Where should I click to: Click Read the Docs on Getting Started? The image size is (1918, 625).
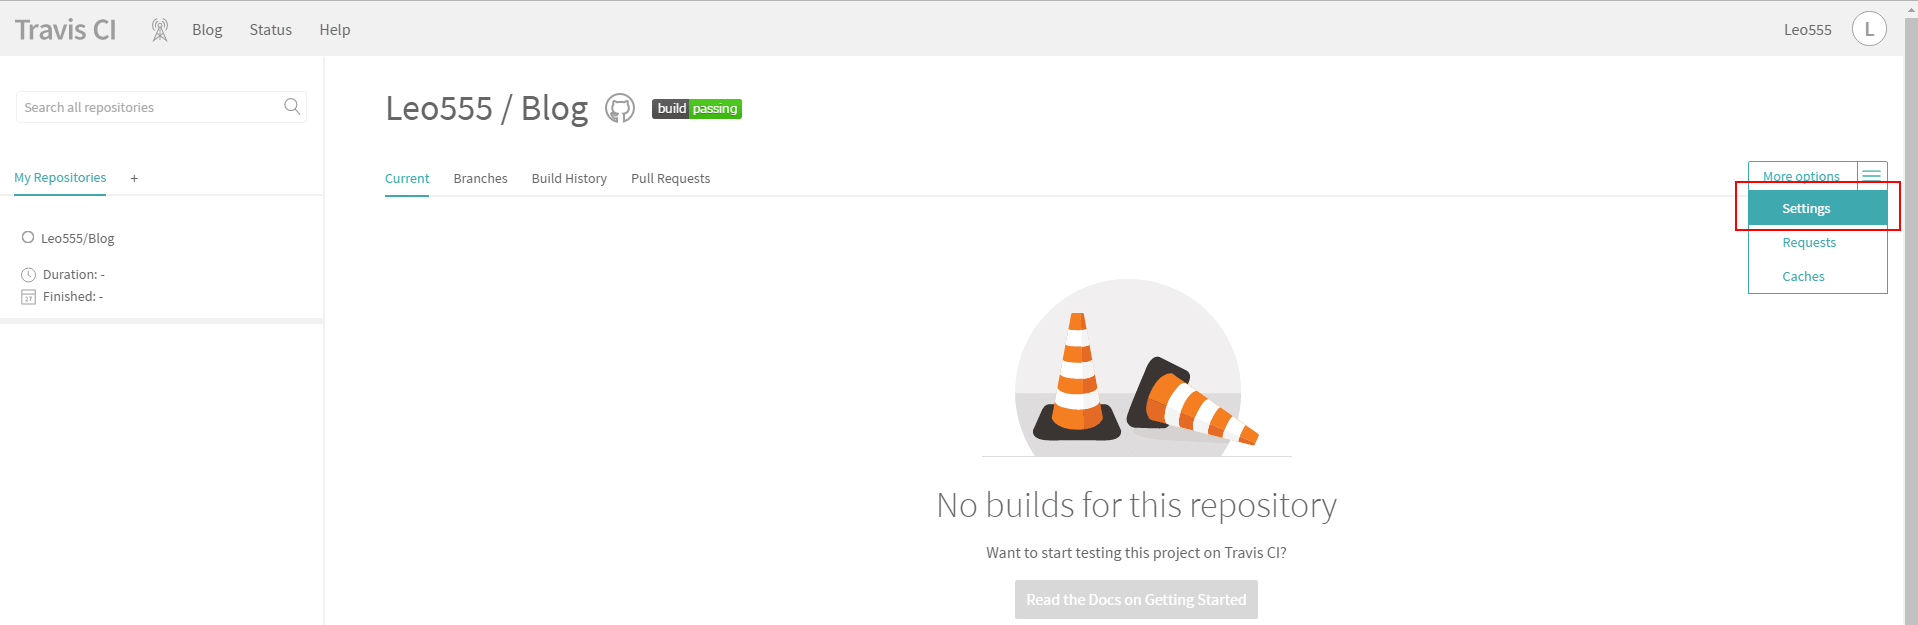coord(1136,600)
